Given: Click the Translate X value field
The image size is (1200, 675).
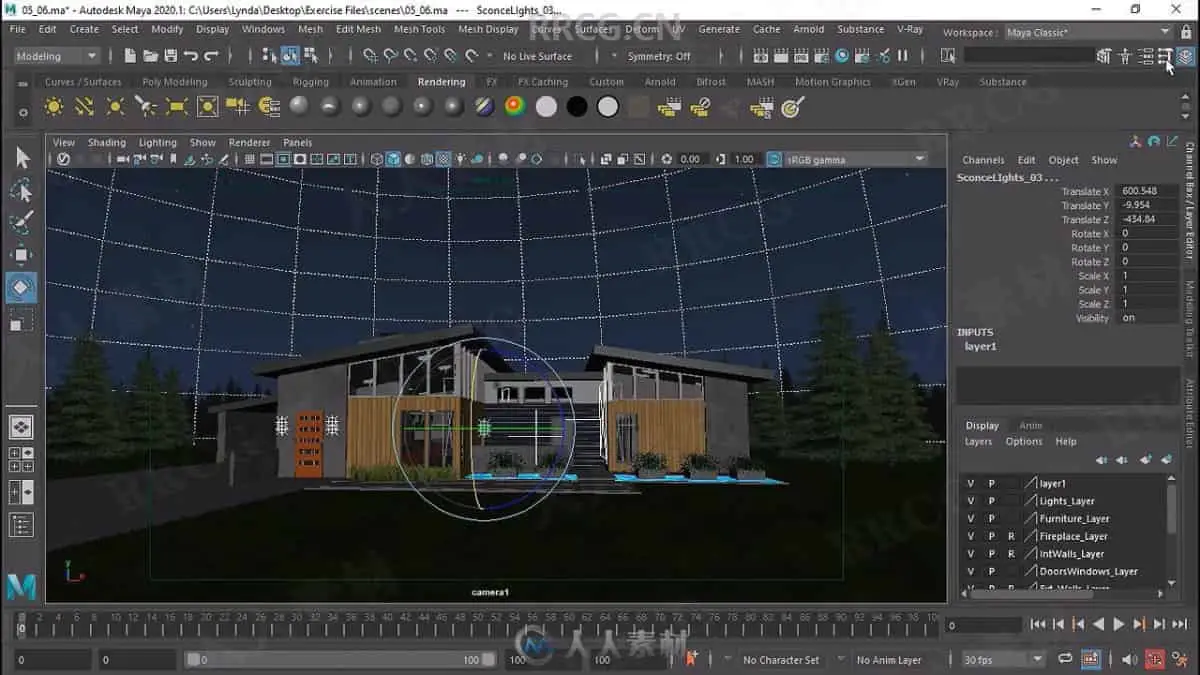Looking at the screenshot, I should (x=1146, y=191).
